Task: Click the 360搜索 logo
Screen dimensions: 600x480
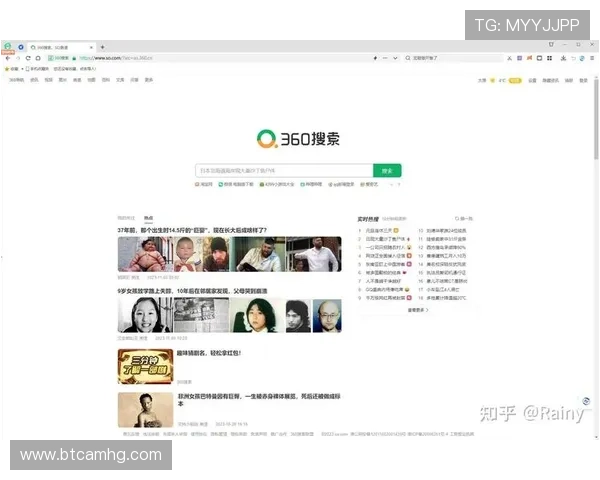Action: point(298,139)
